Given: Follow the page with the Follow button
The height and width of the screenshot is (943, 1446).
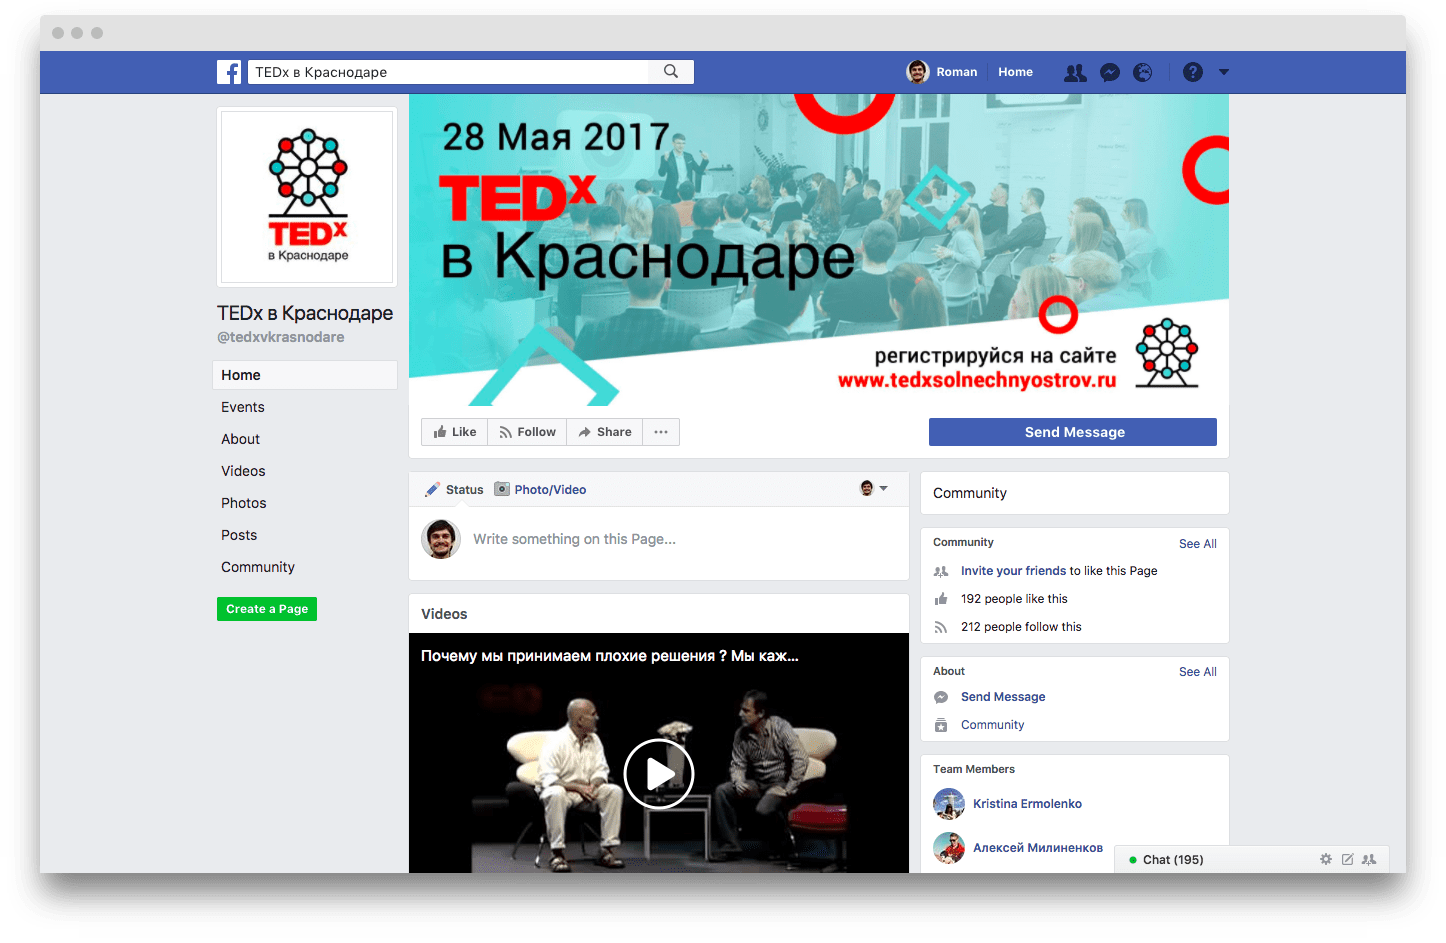Looking at the screenshot, I should tap(527, 432).
